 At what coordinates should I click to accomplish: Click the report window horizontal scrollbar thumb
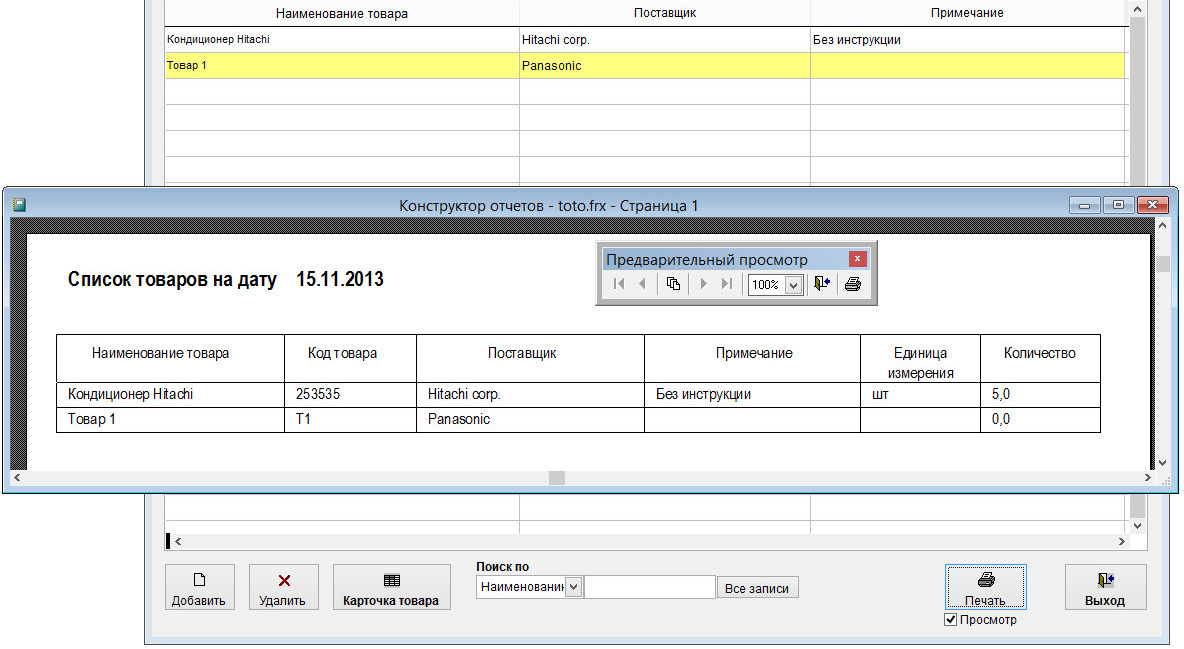pyautogui.click(x=557, y=478)
